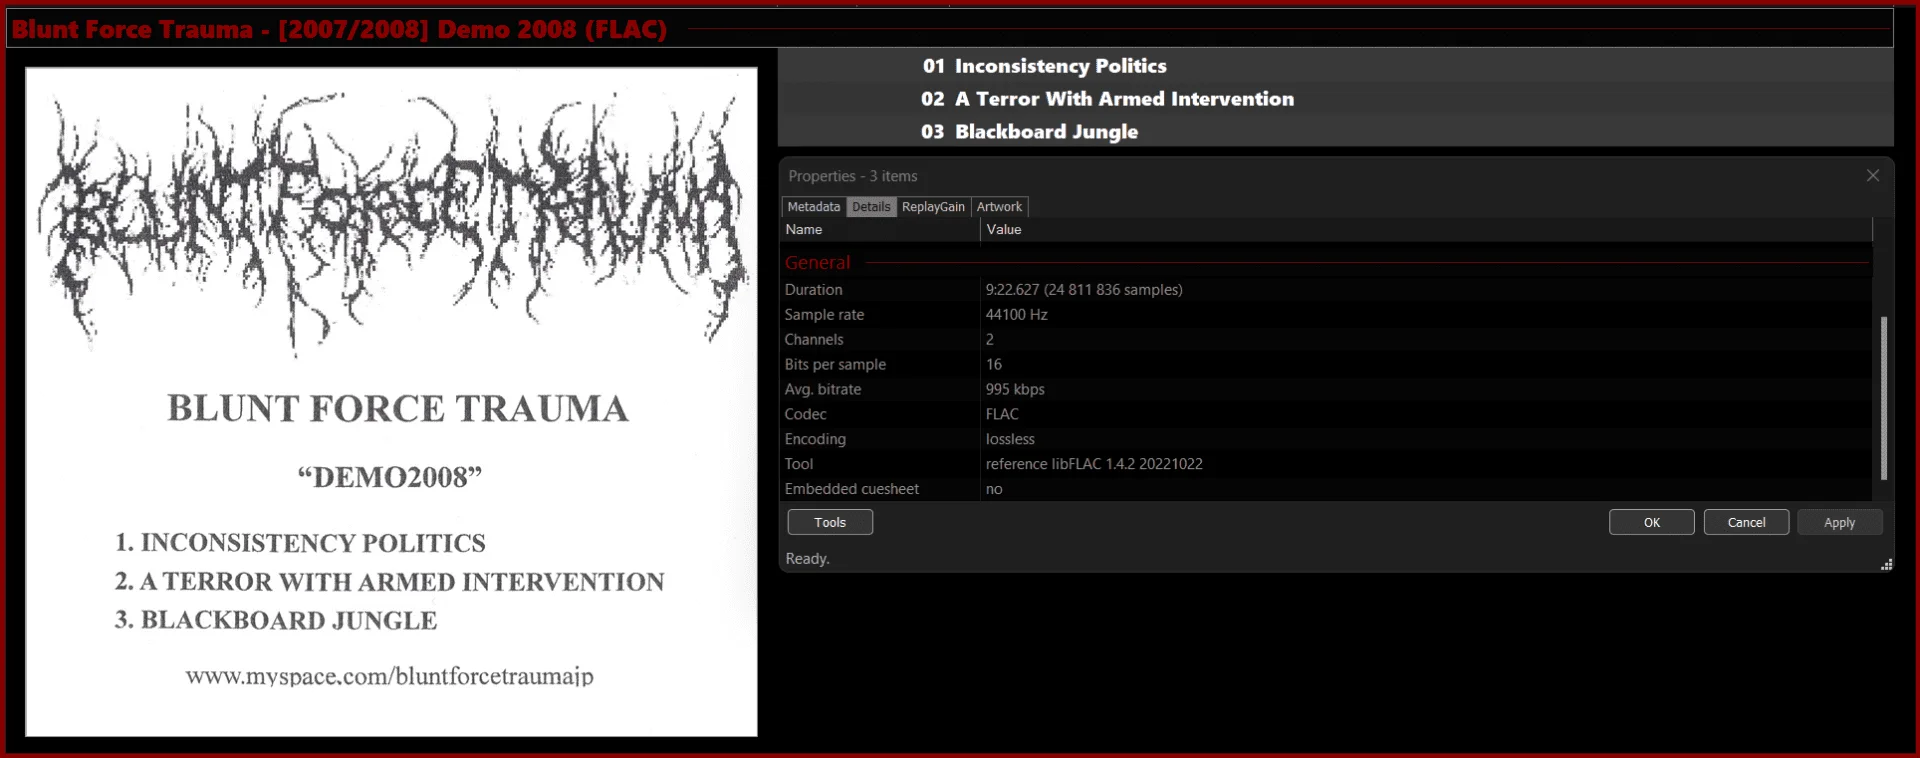
Task: Click the Ready status text
Action: click(x=807, y=559)
